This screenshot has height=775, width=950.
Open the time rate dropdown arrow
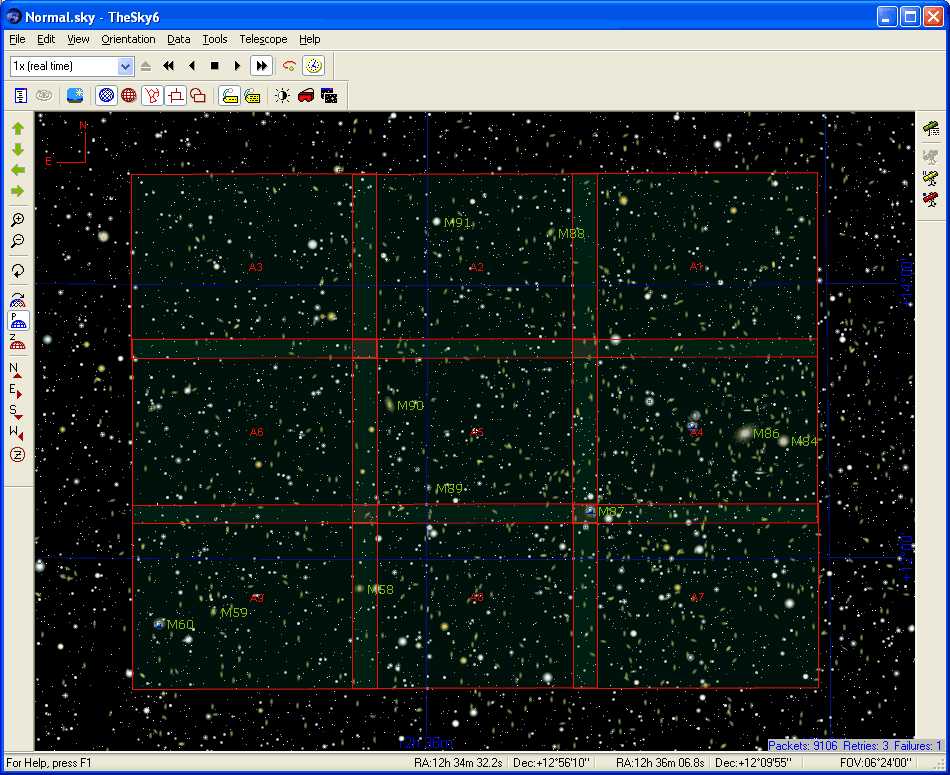(x=126, y=66)
